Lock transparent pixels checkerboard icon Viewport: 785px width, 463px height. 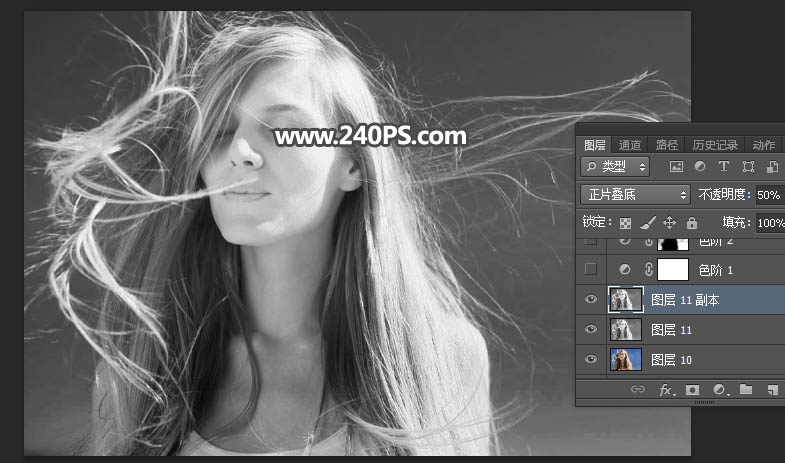[625, 223]
